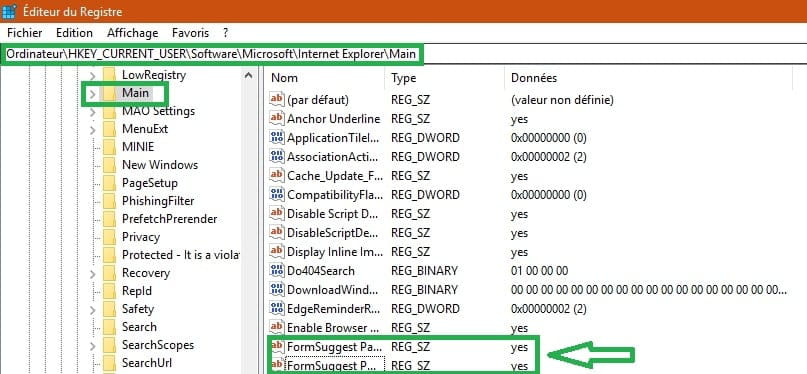Select the SearchUrl key
This screenshot has height=374, width=807.
click(147, 363)
